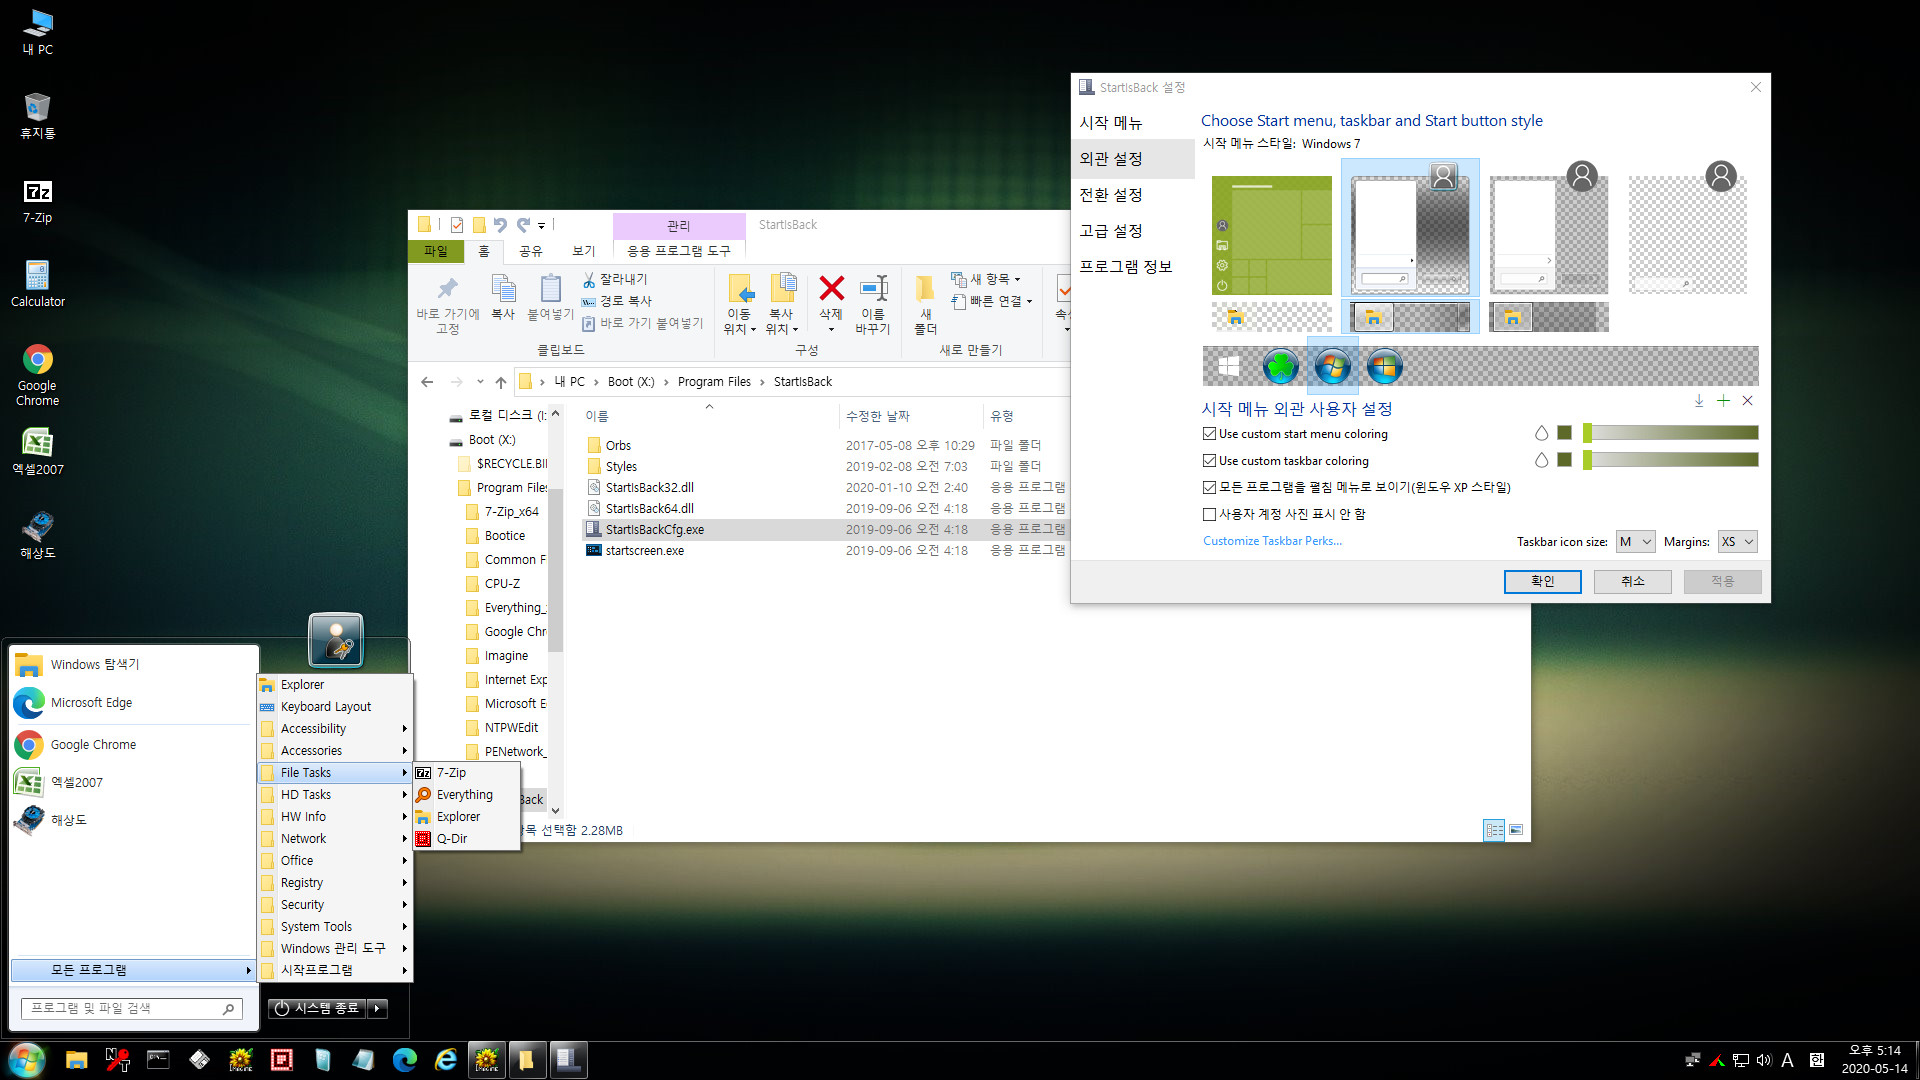Click the user account picture in start menu
The height and width of the screenshot is (1080, 1920).
(336, 640)
